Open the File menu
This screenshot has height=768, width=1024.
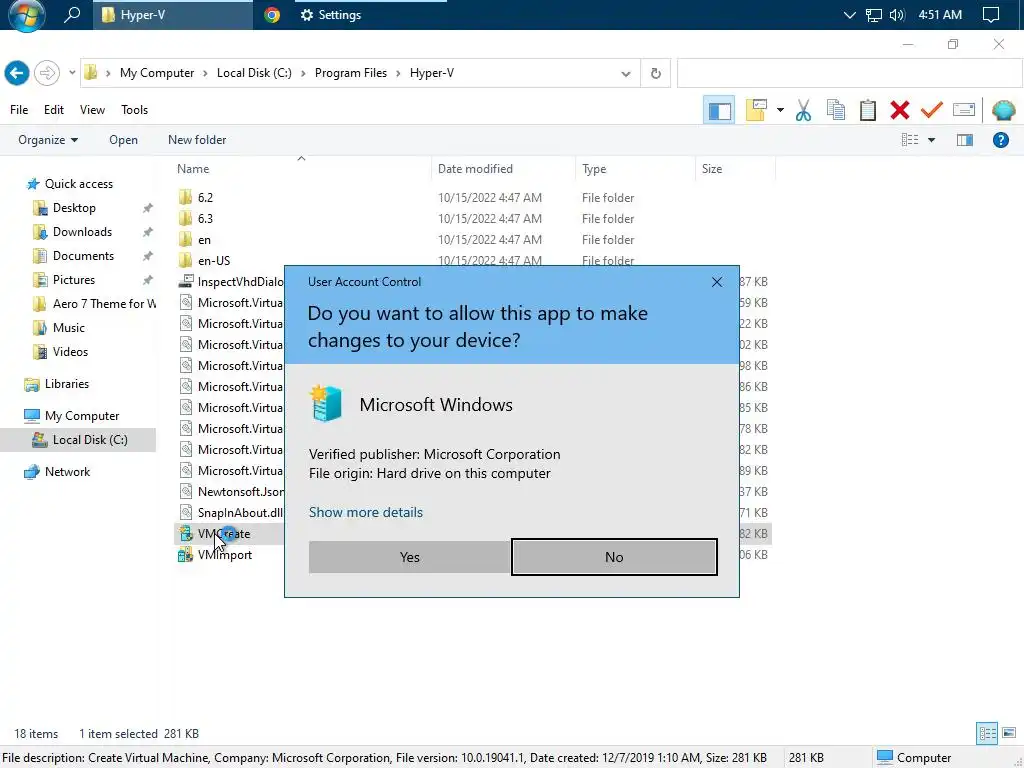pyautogui.click(x=19, y=110)
